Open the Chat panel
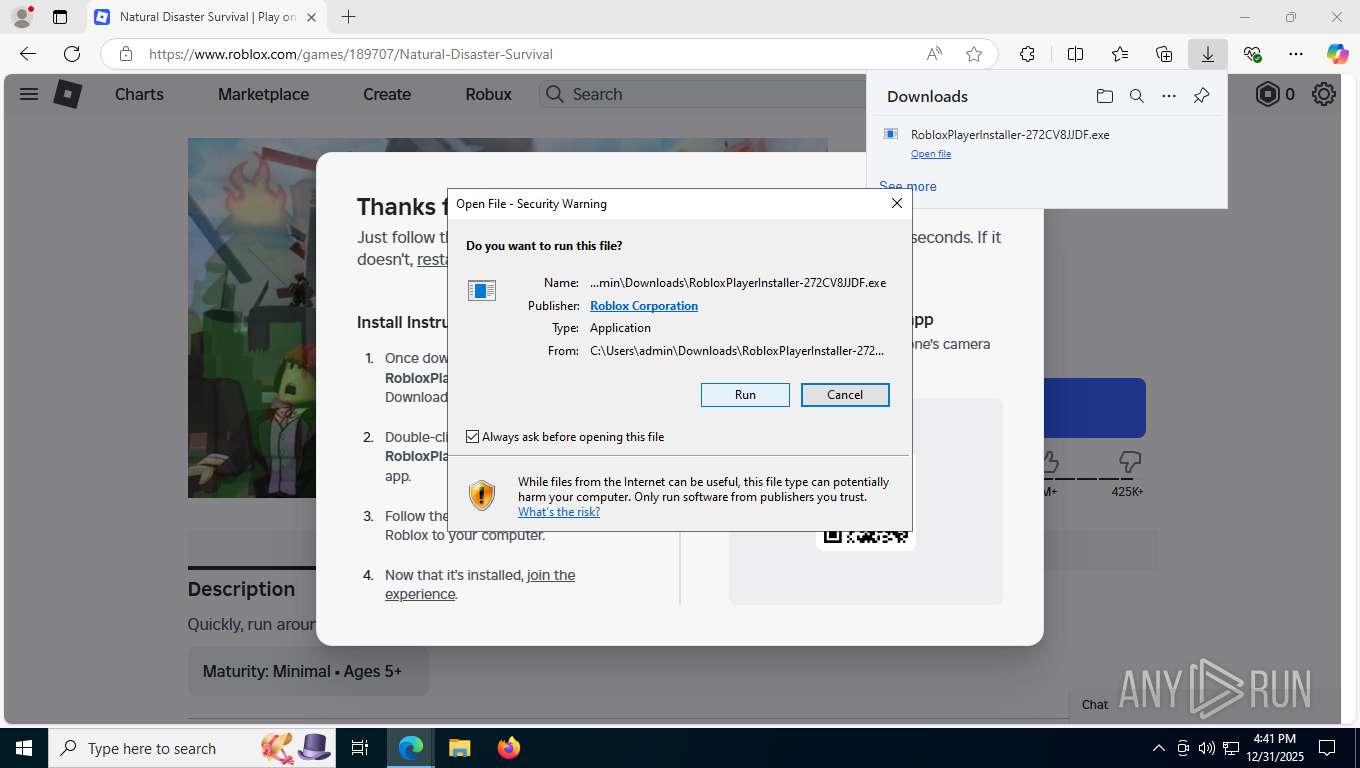1360x768 pixels. (1095, 704)
